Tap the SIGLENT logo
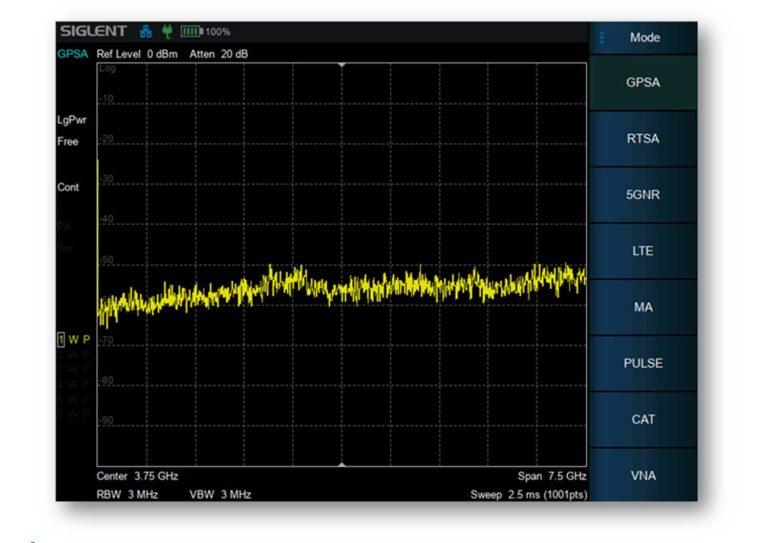Screen dimensions: 768x543 point(96,32)
